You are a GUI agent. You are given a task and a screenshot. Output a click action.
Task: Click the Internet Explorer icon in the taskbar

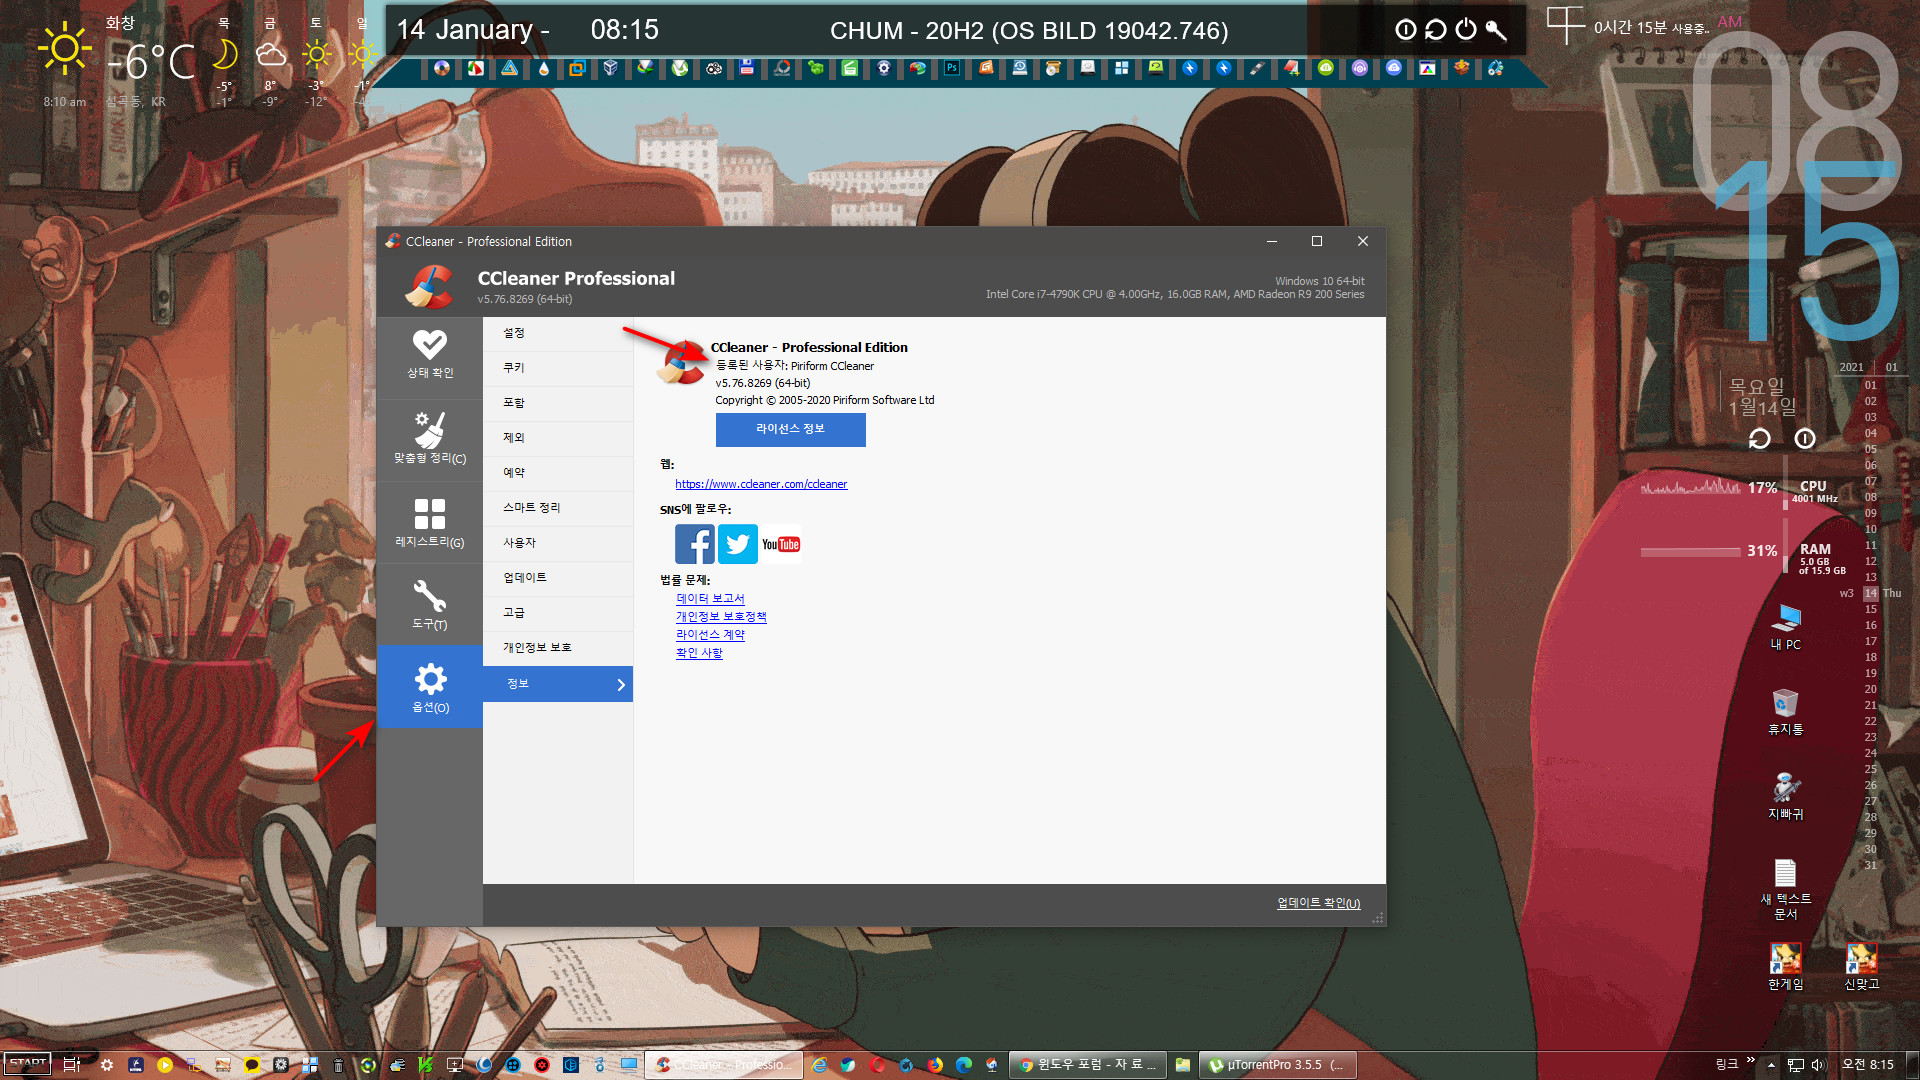pos(819,1065)
